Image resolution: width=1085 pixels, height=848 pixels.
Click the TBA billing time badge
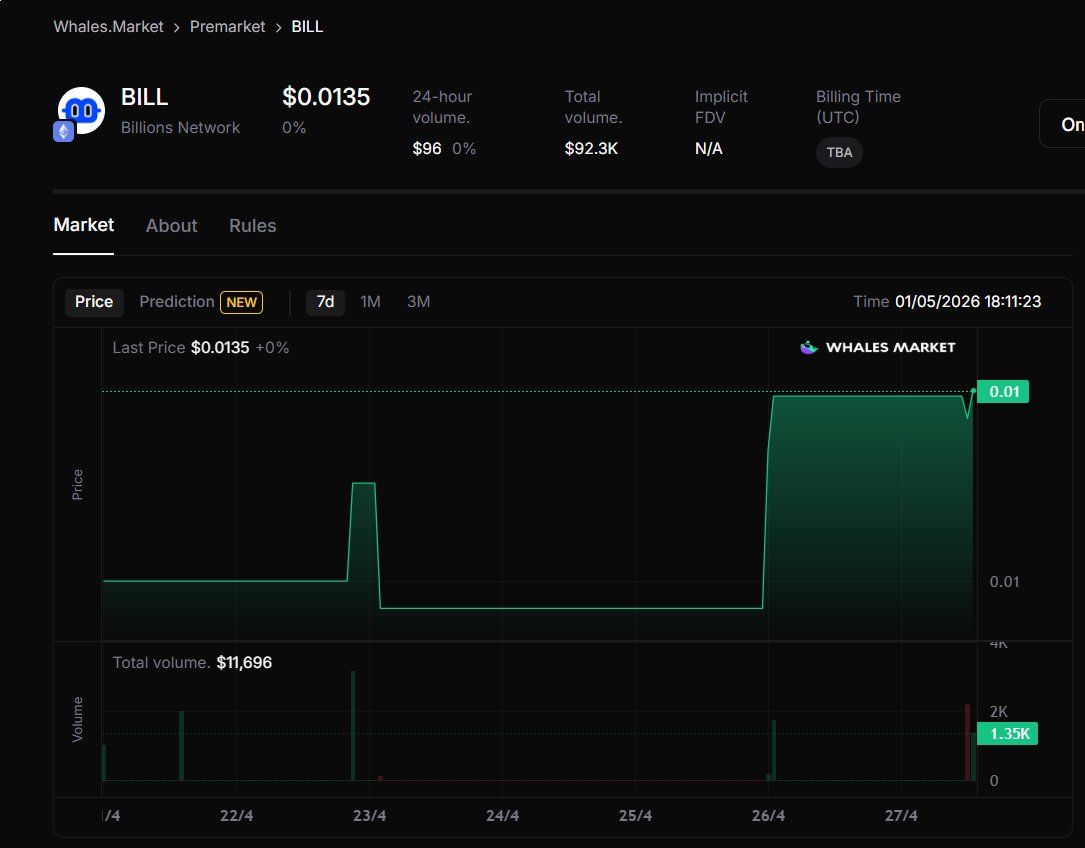point(839,152)
